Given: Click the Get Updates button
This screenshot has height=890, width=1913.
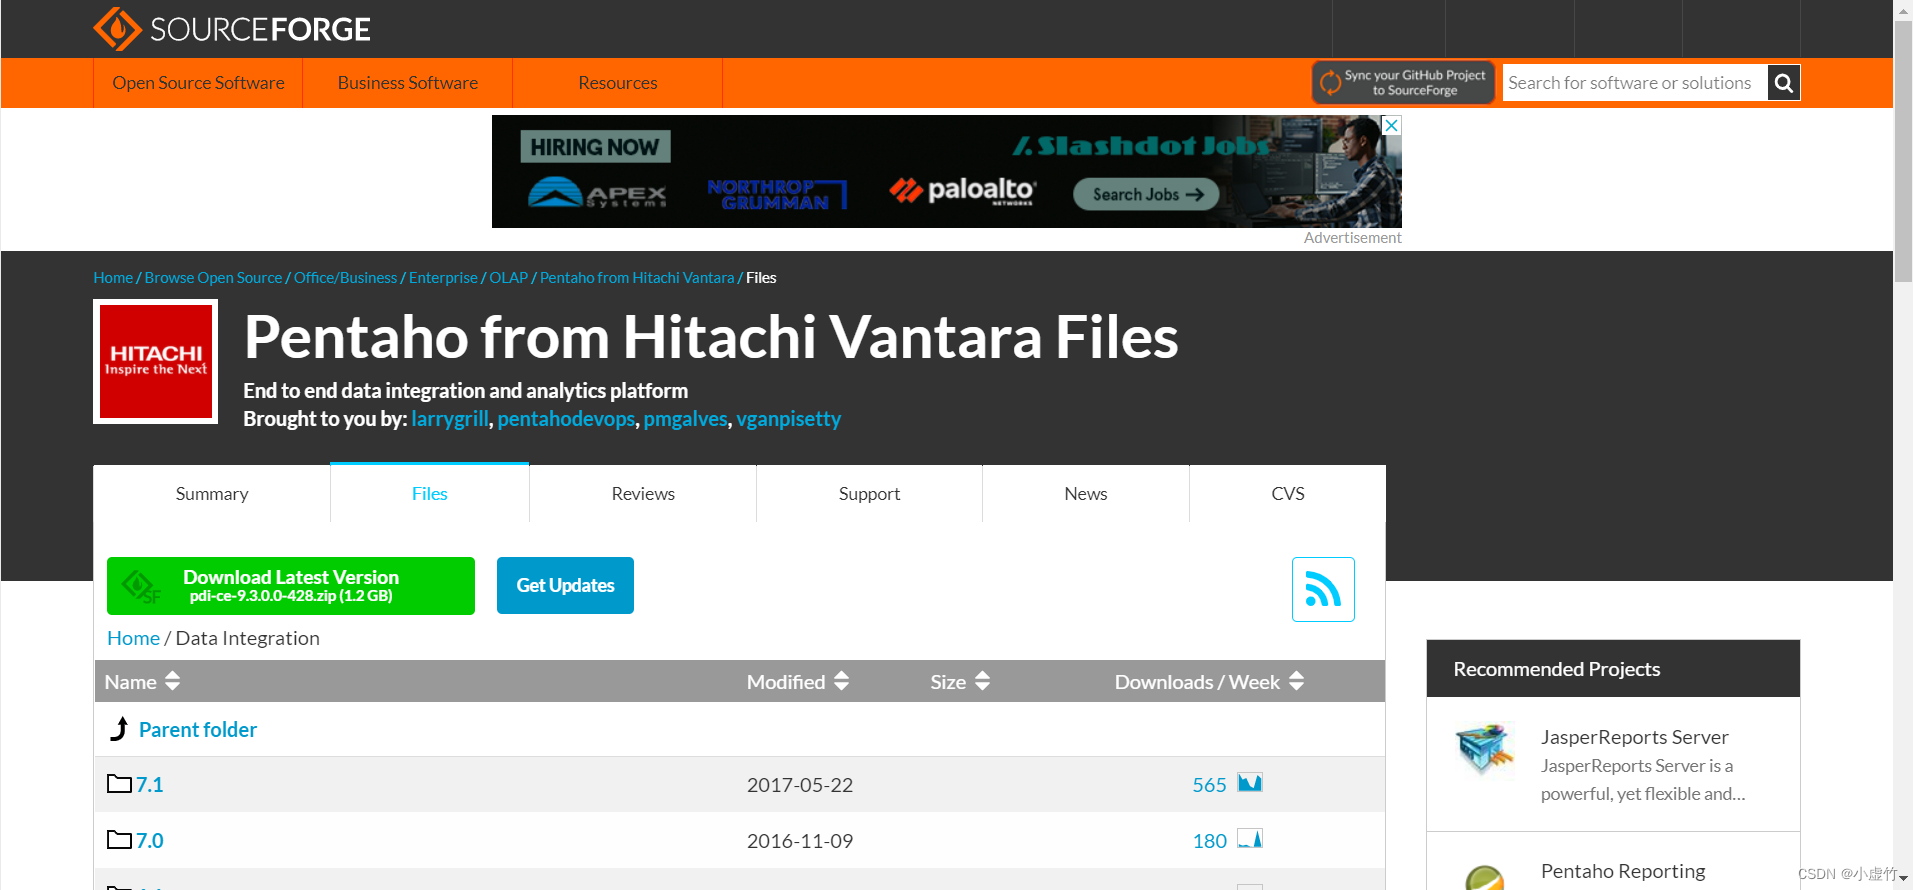Looking at the screenshot, I should click(x=565, y=586).
